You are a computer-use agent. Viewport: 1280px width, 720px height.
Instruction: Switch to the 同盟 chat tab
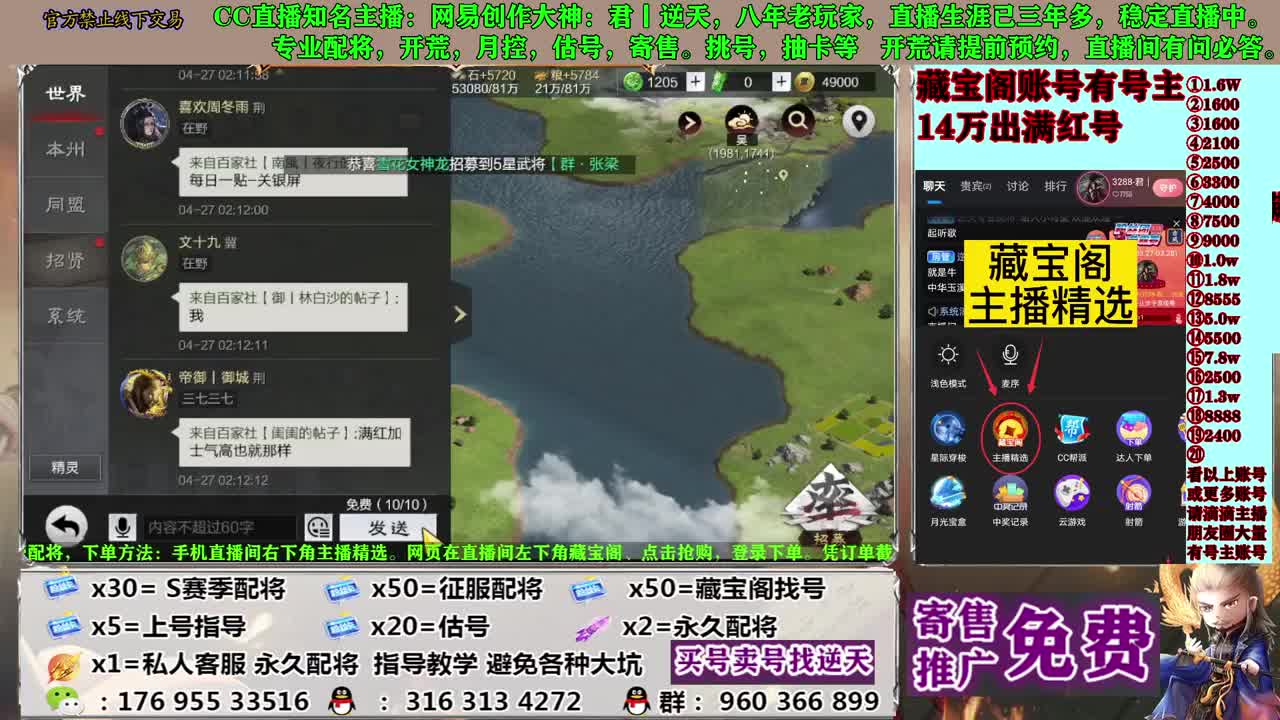(x=65, y=204)
